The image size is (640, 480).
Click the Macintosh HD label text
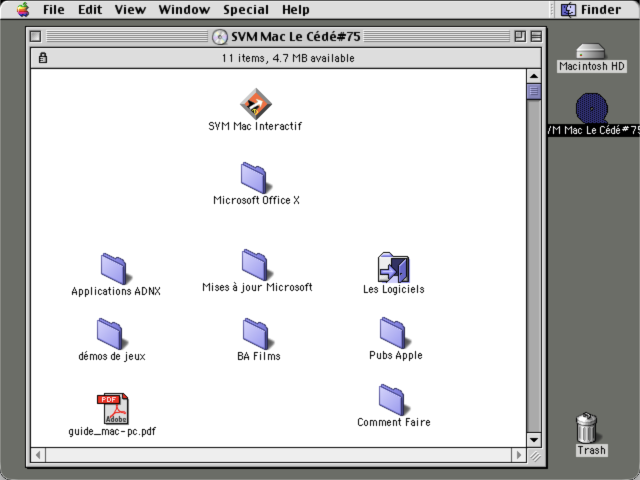pyautogui.click(x=592, y=66)
